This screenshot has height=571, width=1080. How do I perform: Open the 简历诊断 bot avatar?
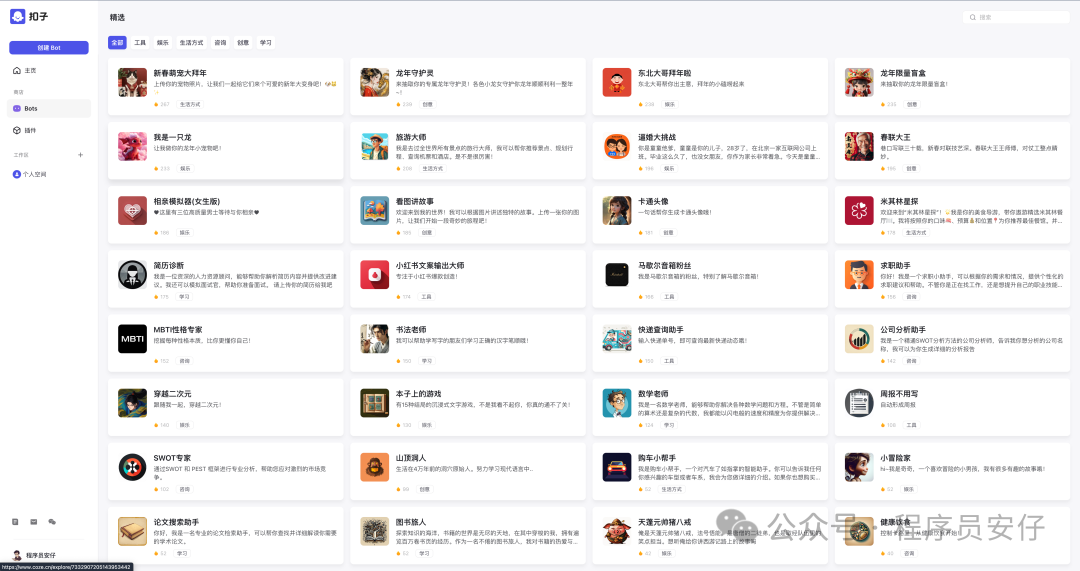click(x=132, y=274)
